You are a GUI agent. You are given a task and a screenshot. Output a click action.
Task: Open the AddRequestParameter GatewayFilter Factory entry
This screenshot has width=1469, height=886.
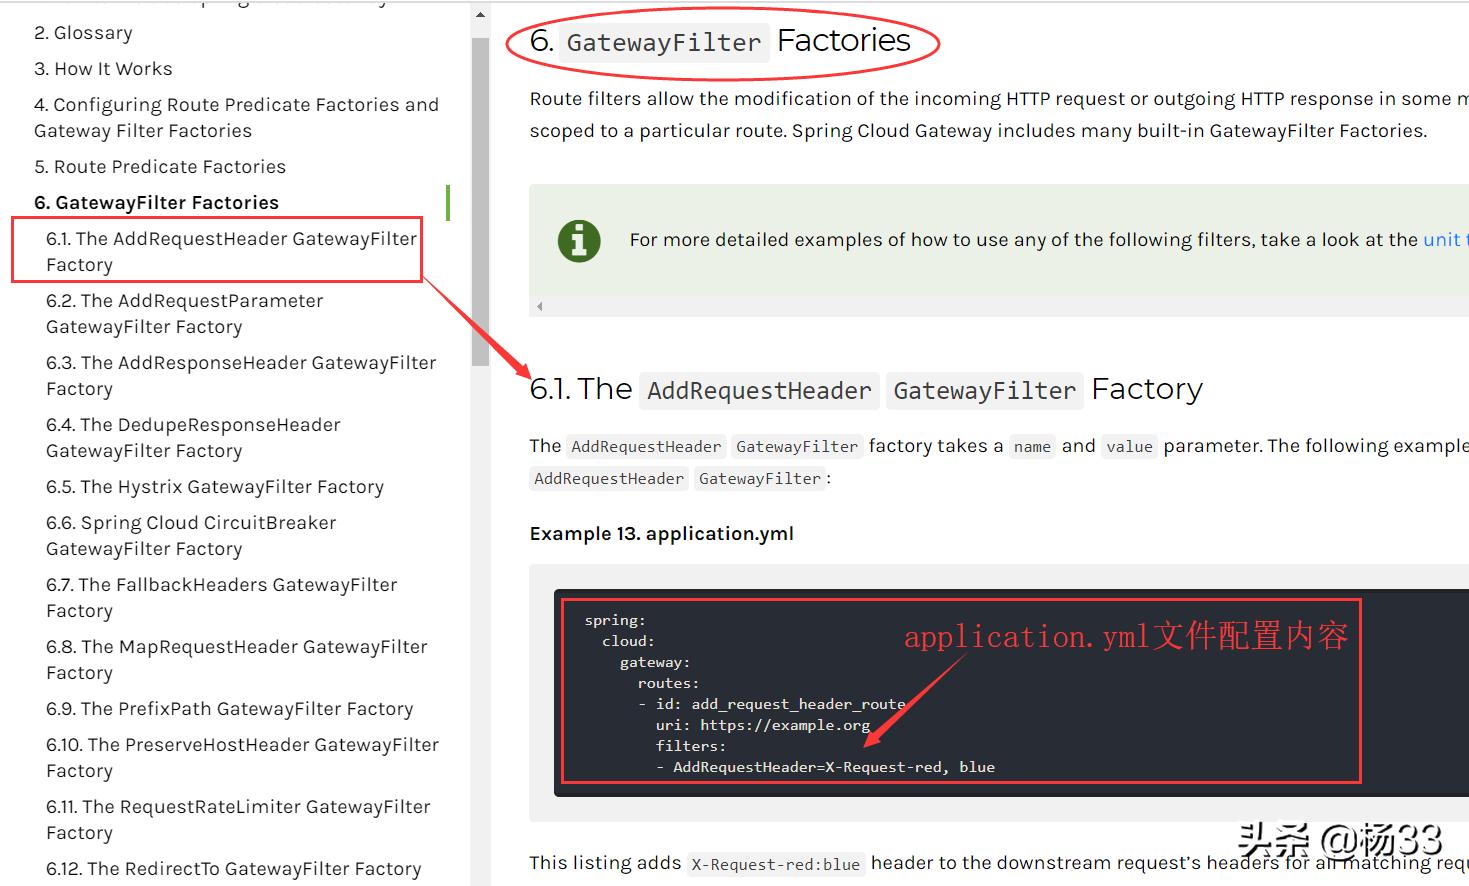(184, 313)
